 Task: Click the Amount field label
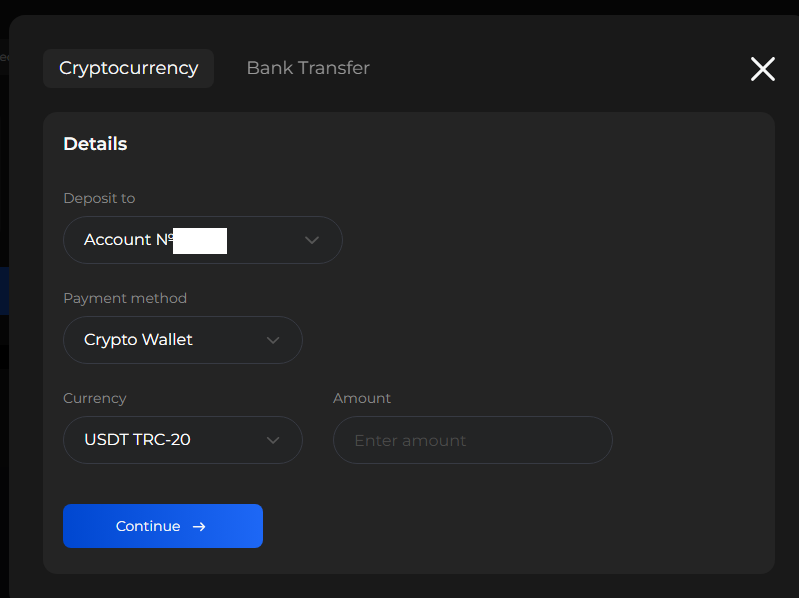click(x=362, y=398)
